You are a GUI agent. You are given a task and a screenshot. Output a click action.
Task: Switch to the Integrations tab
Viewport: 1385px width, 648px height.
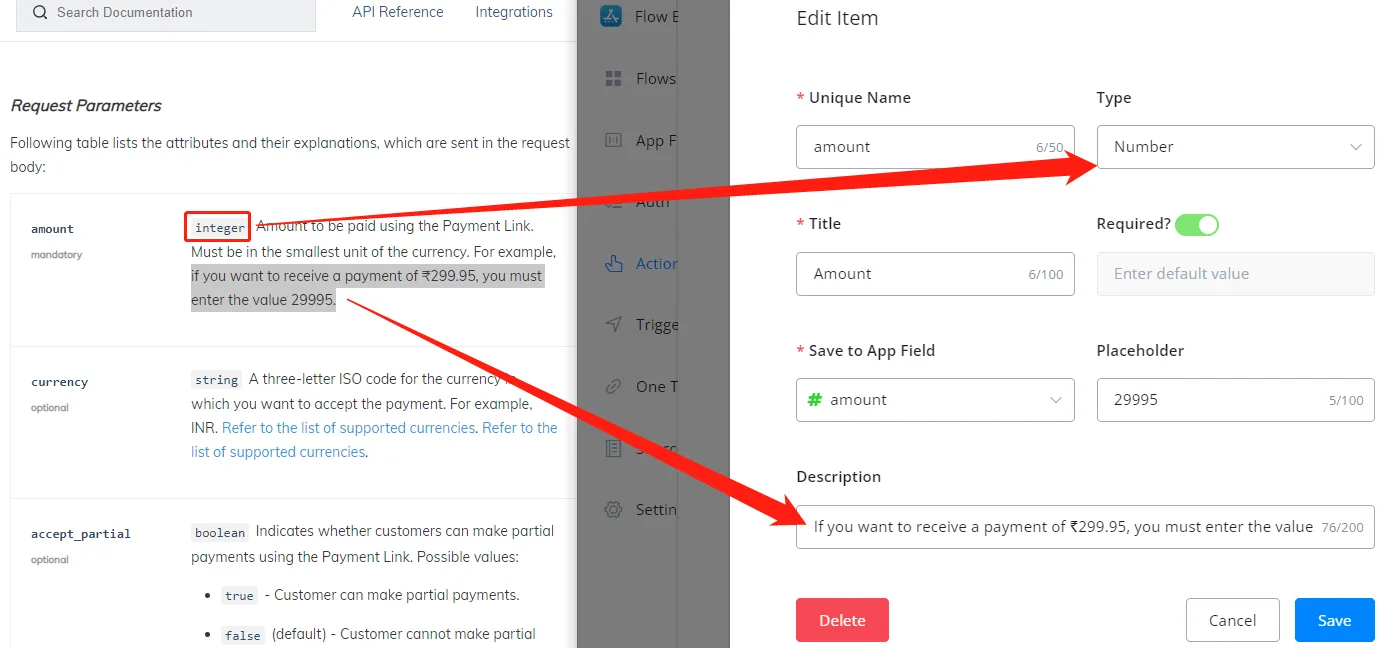tap(514, 12)
